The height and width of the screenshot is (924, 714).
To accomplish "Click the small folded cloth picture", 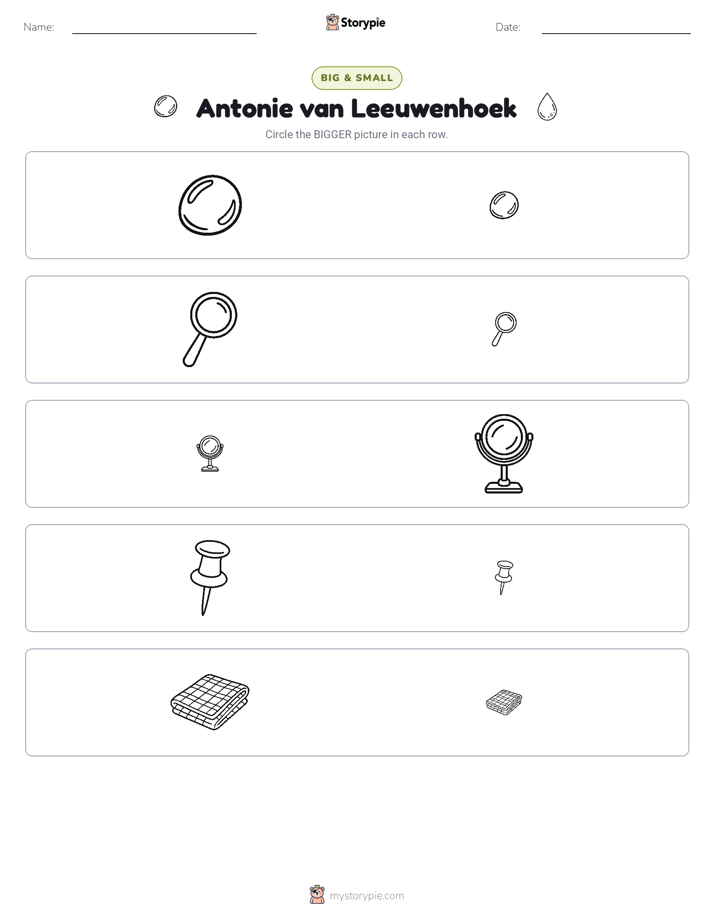I will pos(504,702).
